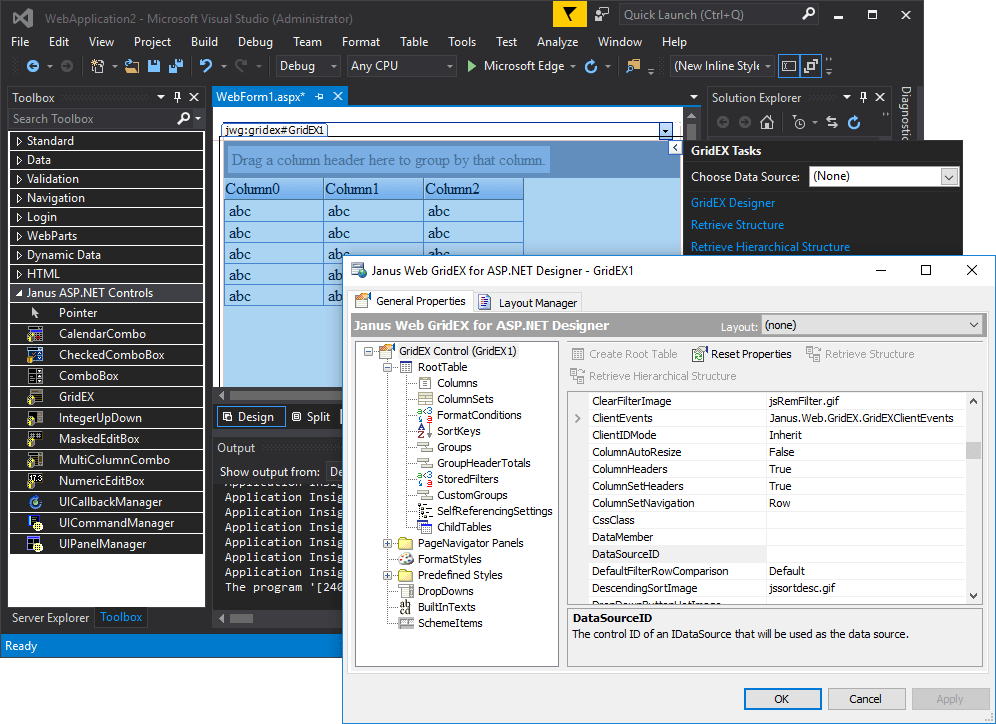Select UICommandManager control icon
The image size is (996, 724).
point(35,523)
